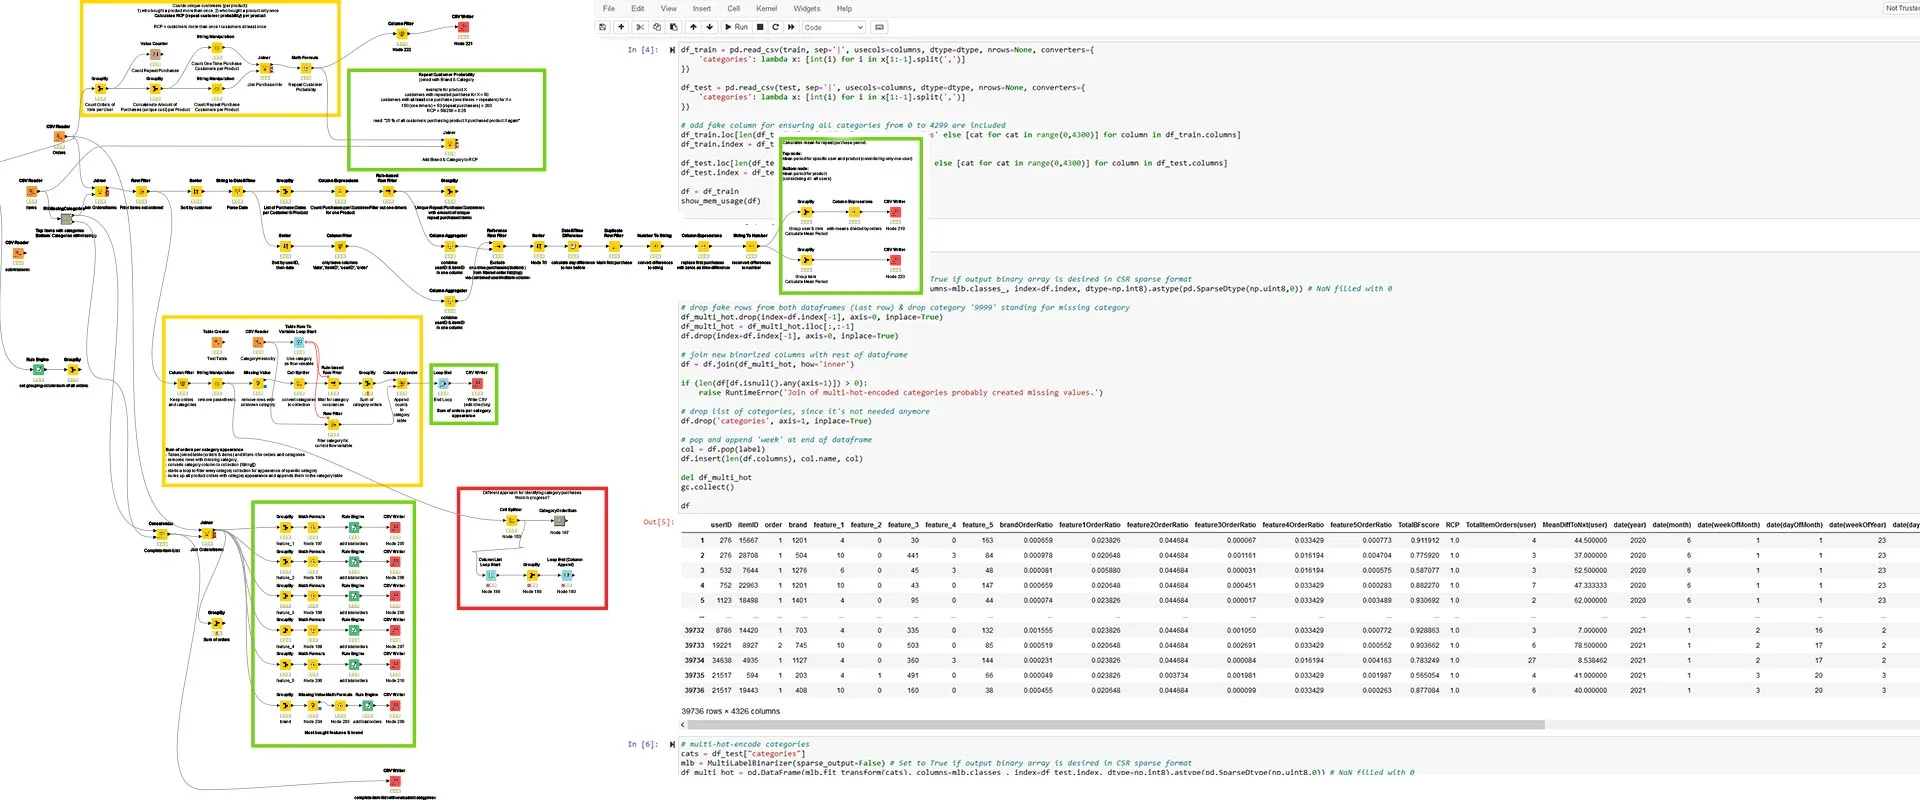Paste cells below using the toolbar icon

pos(673,27)
